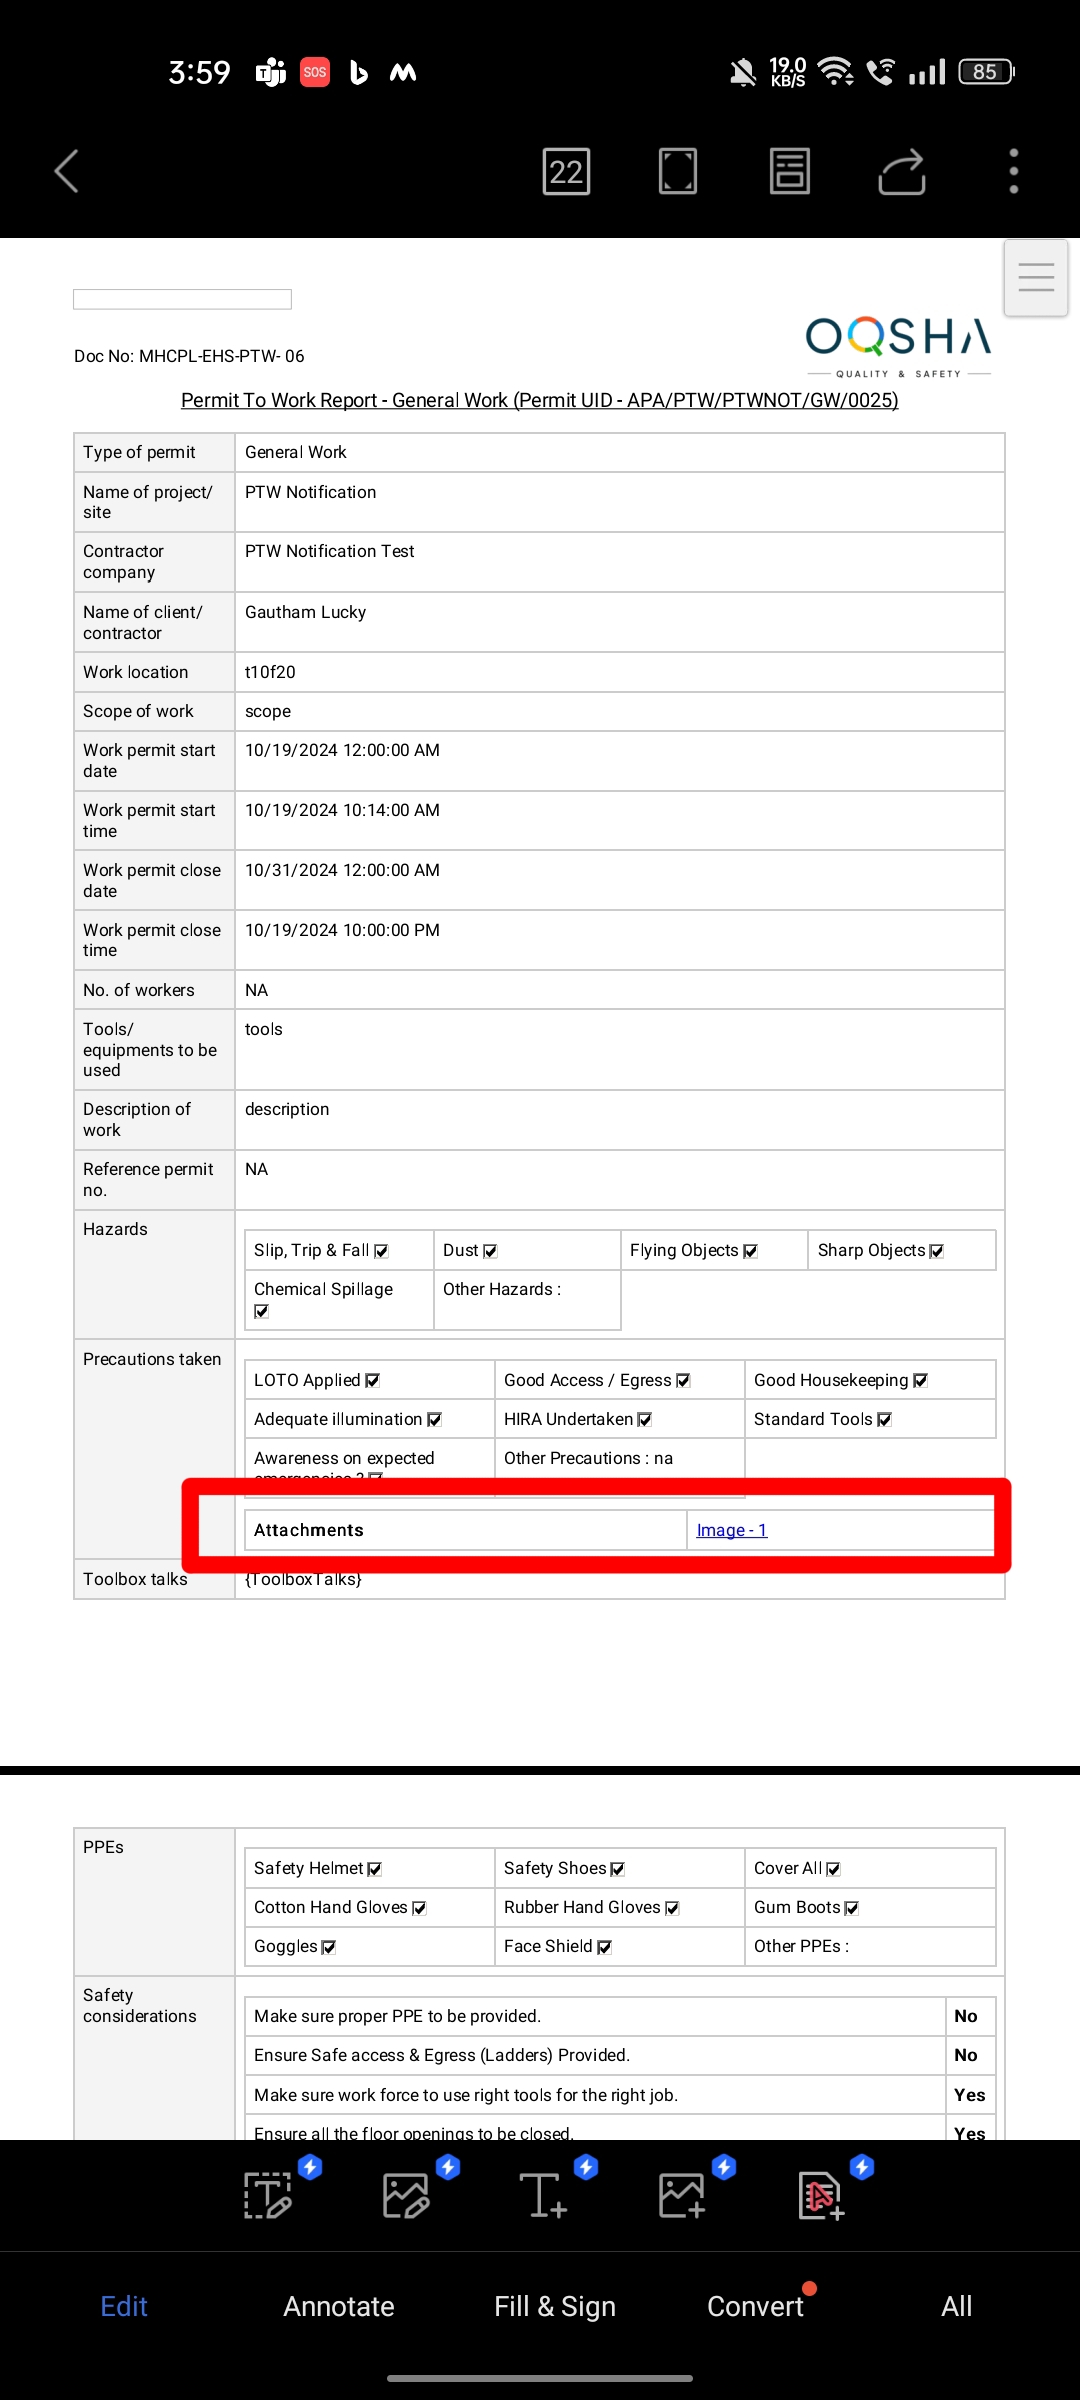Switch to the Annotate tab

(339, 2306)
